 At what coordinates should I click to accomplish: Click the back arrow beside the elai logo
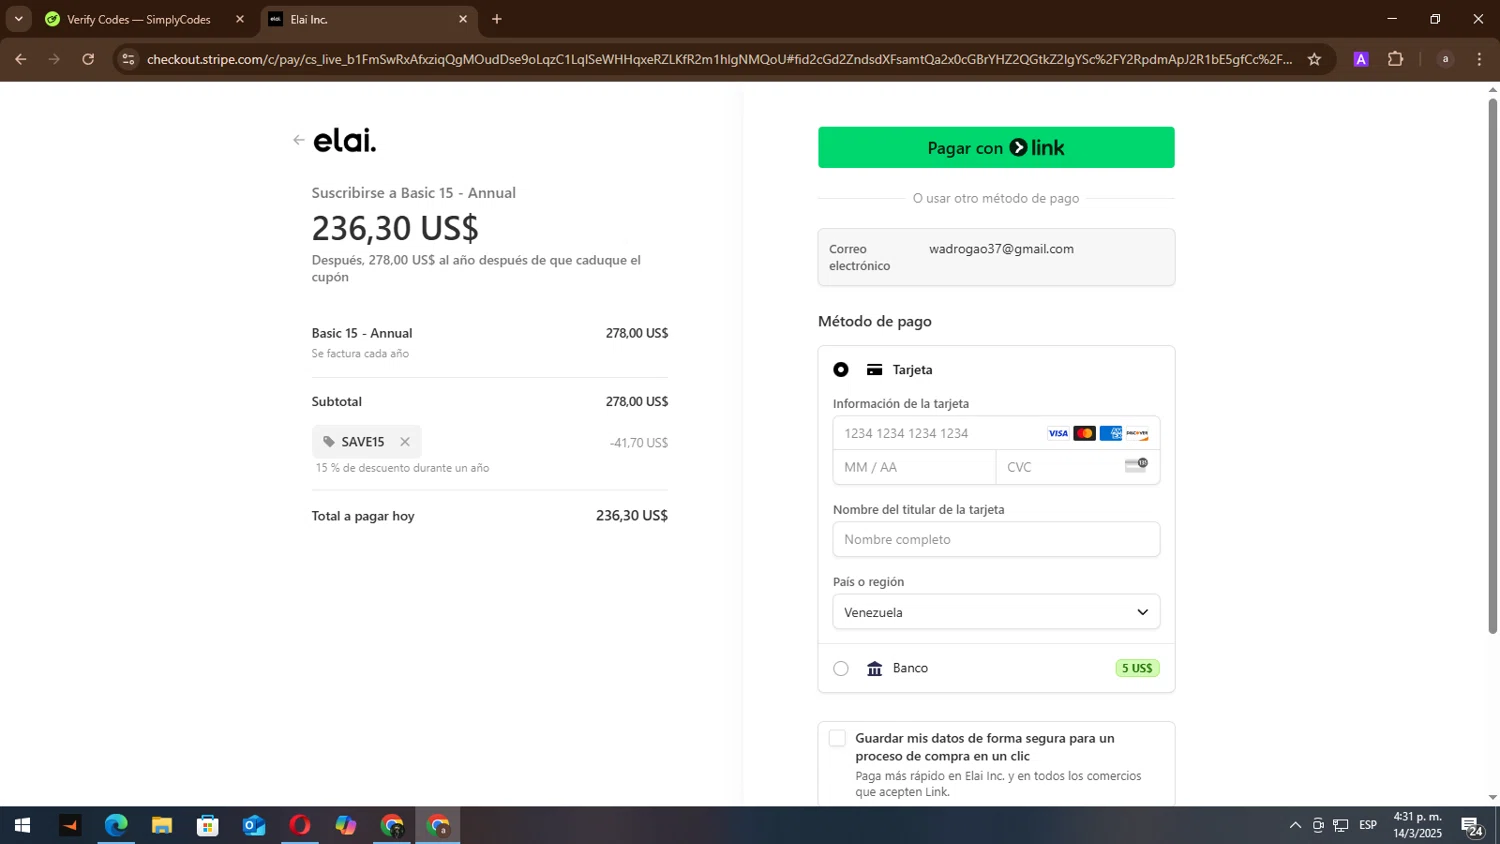pyautogui.click(x=298, y=140)
